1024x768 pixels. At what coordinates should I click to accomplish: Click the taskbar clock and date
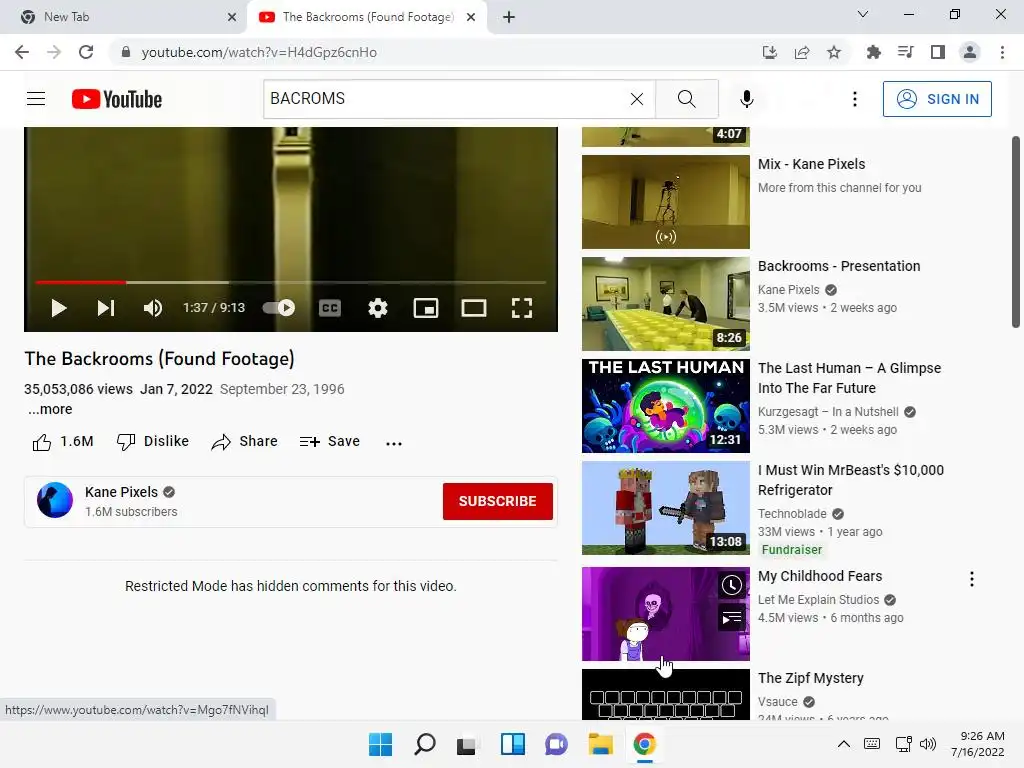(x=978, y=744)
